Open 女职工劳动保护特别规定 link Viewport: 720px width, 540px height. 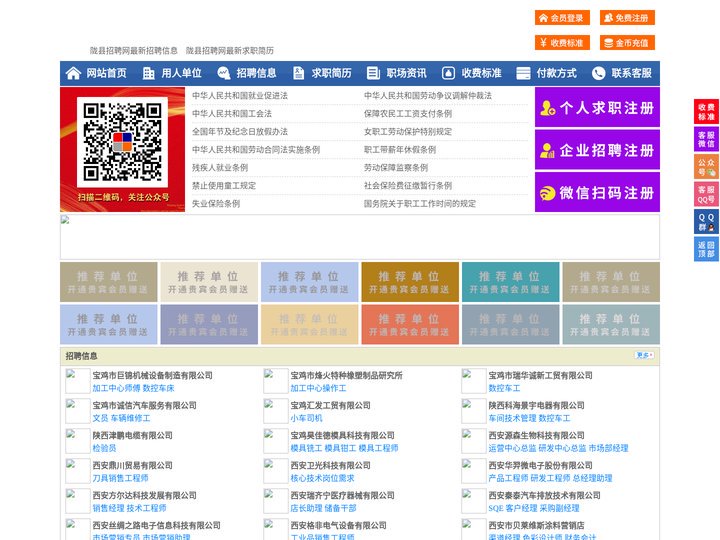(x=408, y=131)
